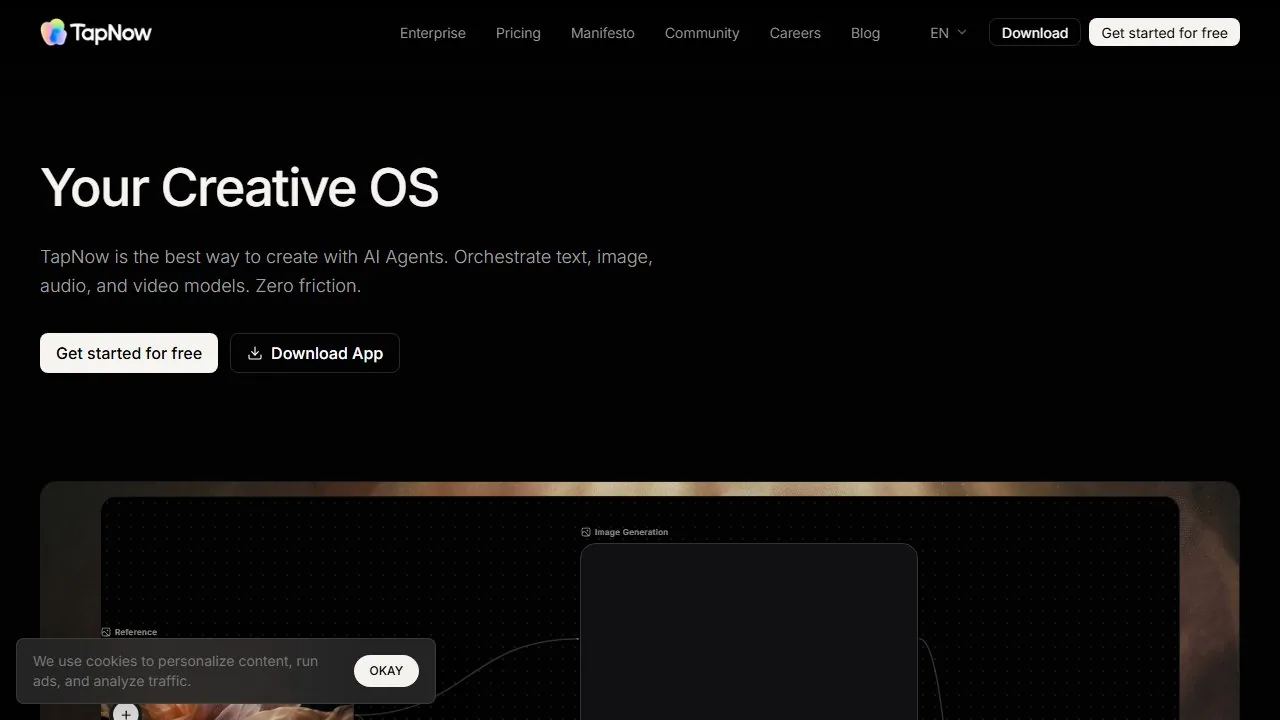The width and height of the screenshot is (1280, 720).
Task: Visit the Community page
Action: 702,33
